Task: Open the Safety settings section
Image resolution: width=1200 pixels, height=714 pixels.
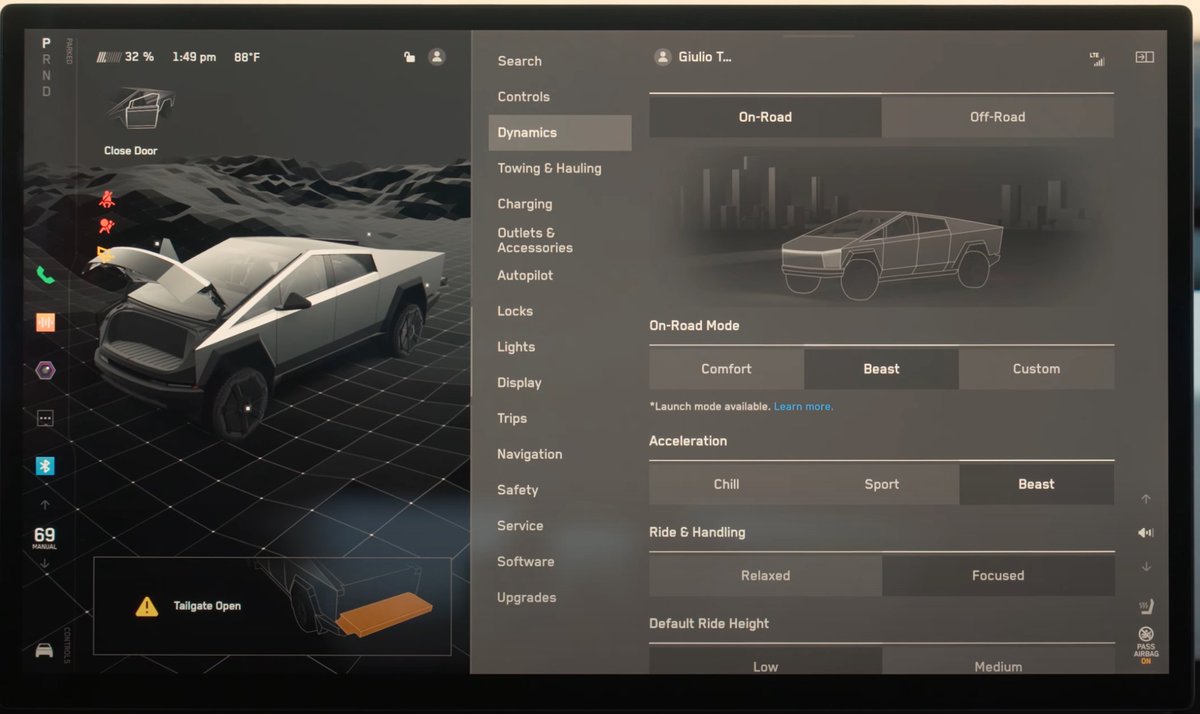Action: pyautogui.click(x=518, y=490)
